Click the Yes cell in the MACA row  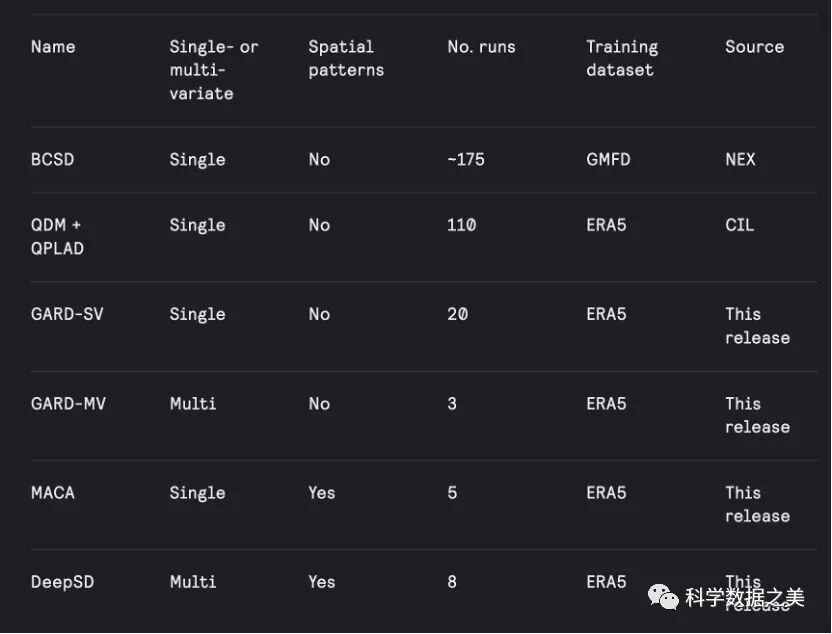(x=322, y=493)
